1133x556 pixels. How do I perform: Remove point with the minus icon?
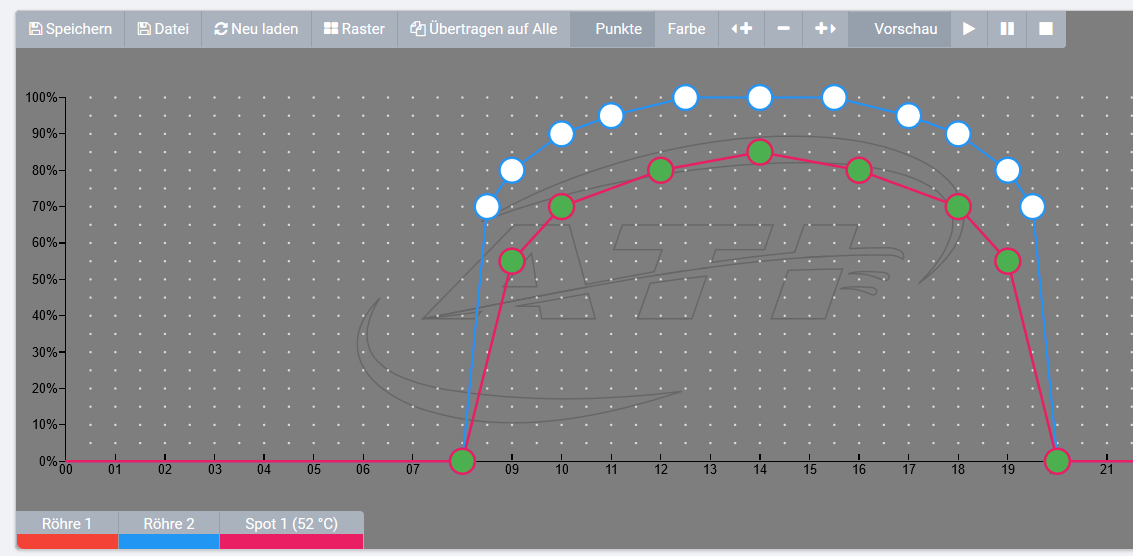click(783, 29)
